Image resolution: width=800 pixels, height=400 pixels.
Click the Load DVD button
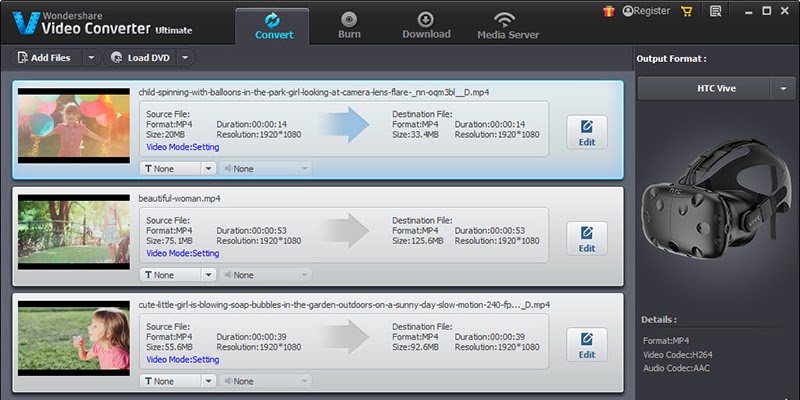pyautogui.click(x=141, y=58)
